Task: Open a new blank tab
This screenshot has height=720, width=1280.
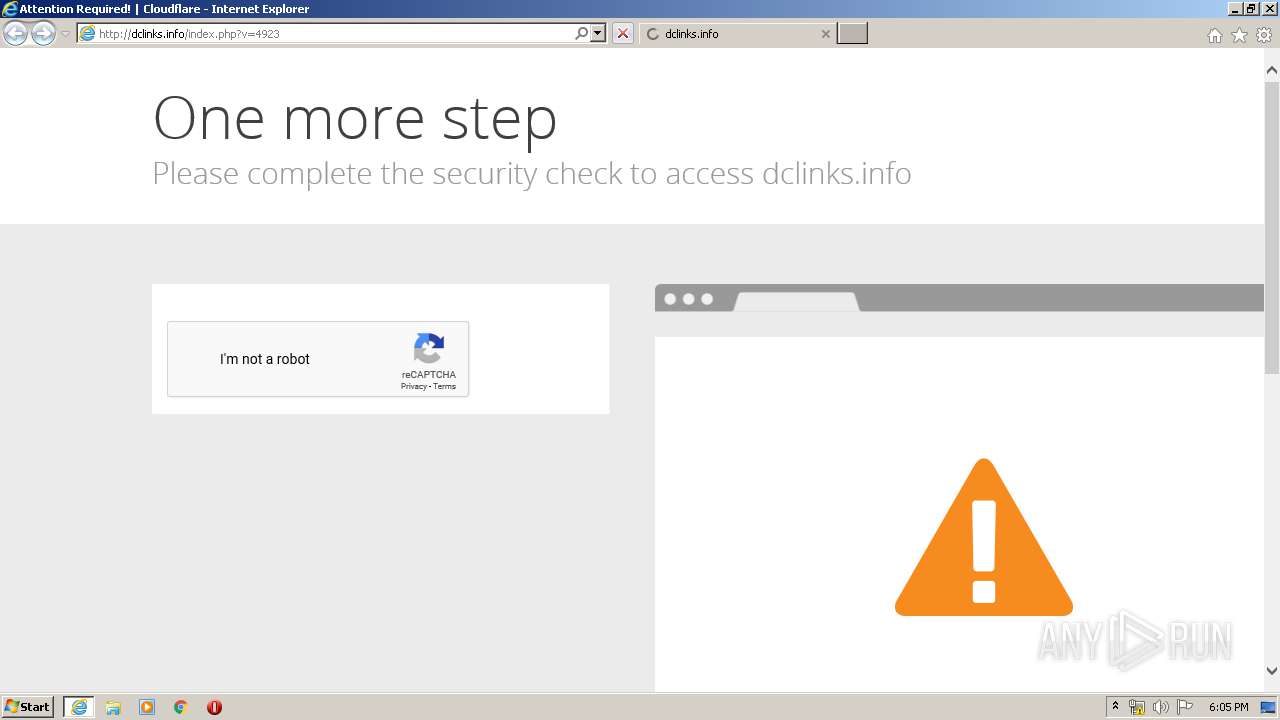Action: coord(852,34)
